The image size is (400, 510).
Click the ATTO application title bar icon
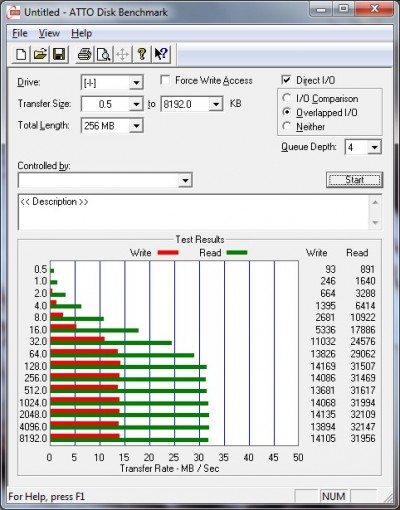(14, 13)
